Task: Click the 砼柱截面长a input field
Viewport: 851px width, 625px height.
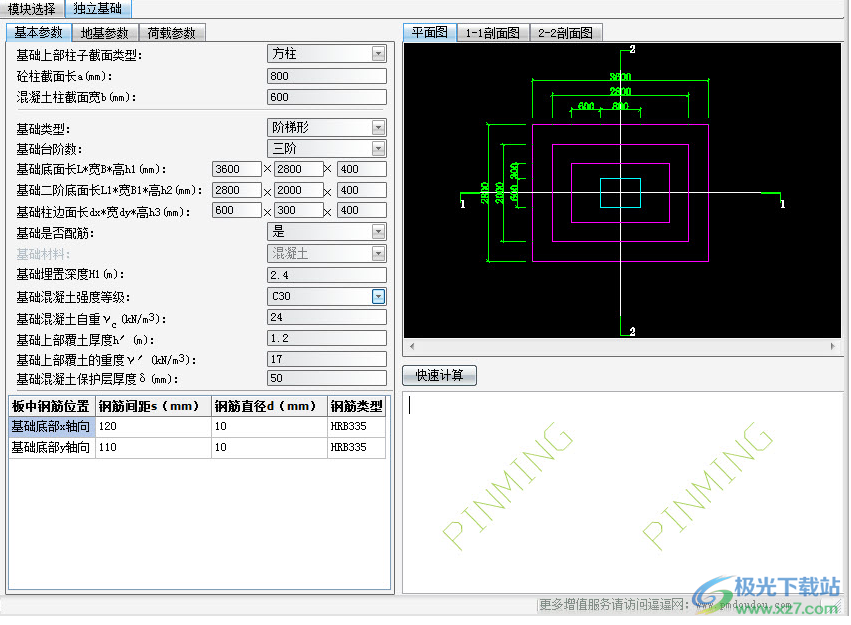Action: pos(326,76)
